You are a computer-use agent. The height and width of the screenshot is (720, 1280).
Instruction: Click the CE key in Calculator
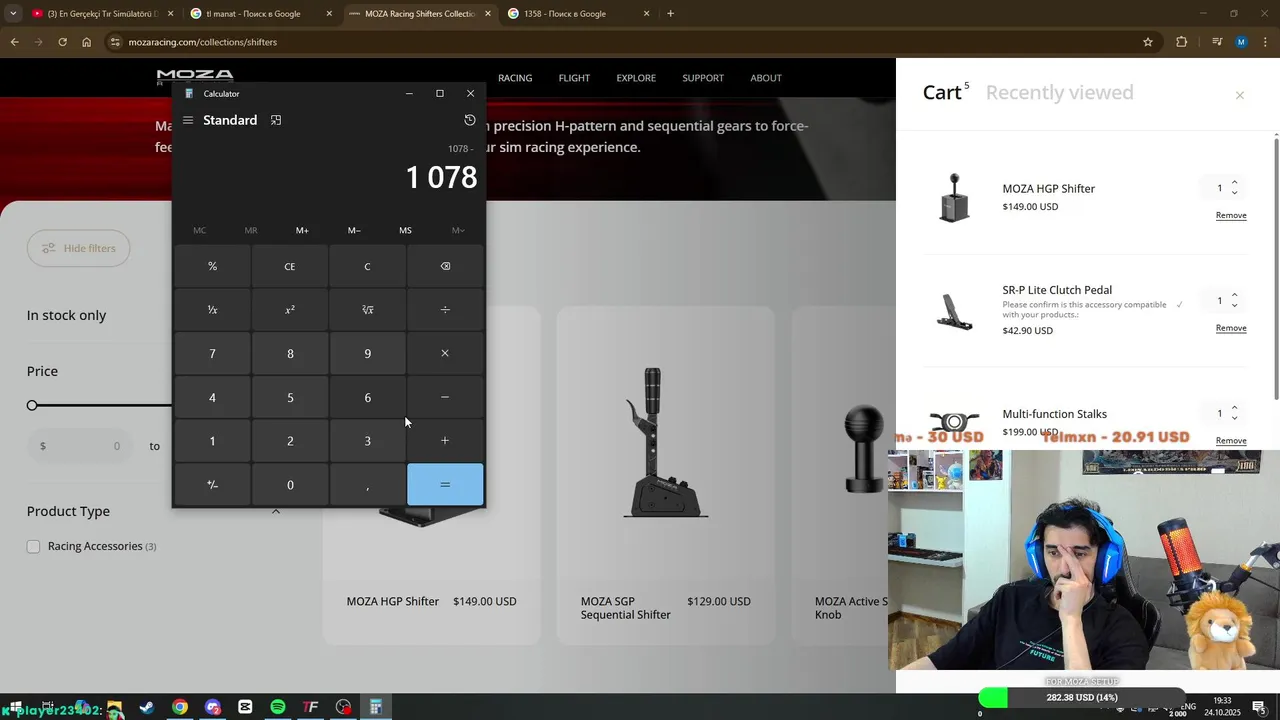[x=290, y=266]
